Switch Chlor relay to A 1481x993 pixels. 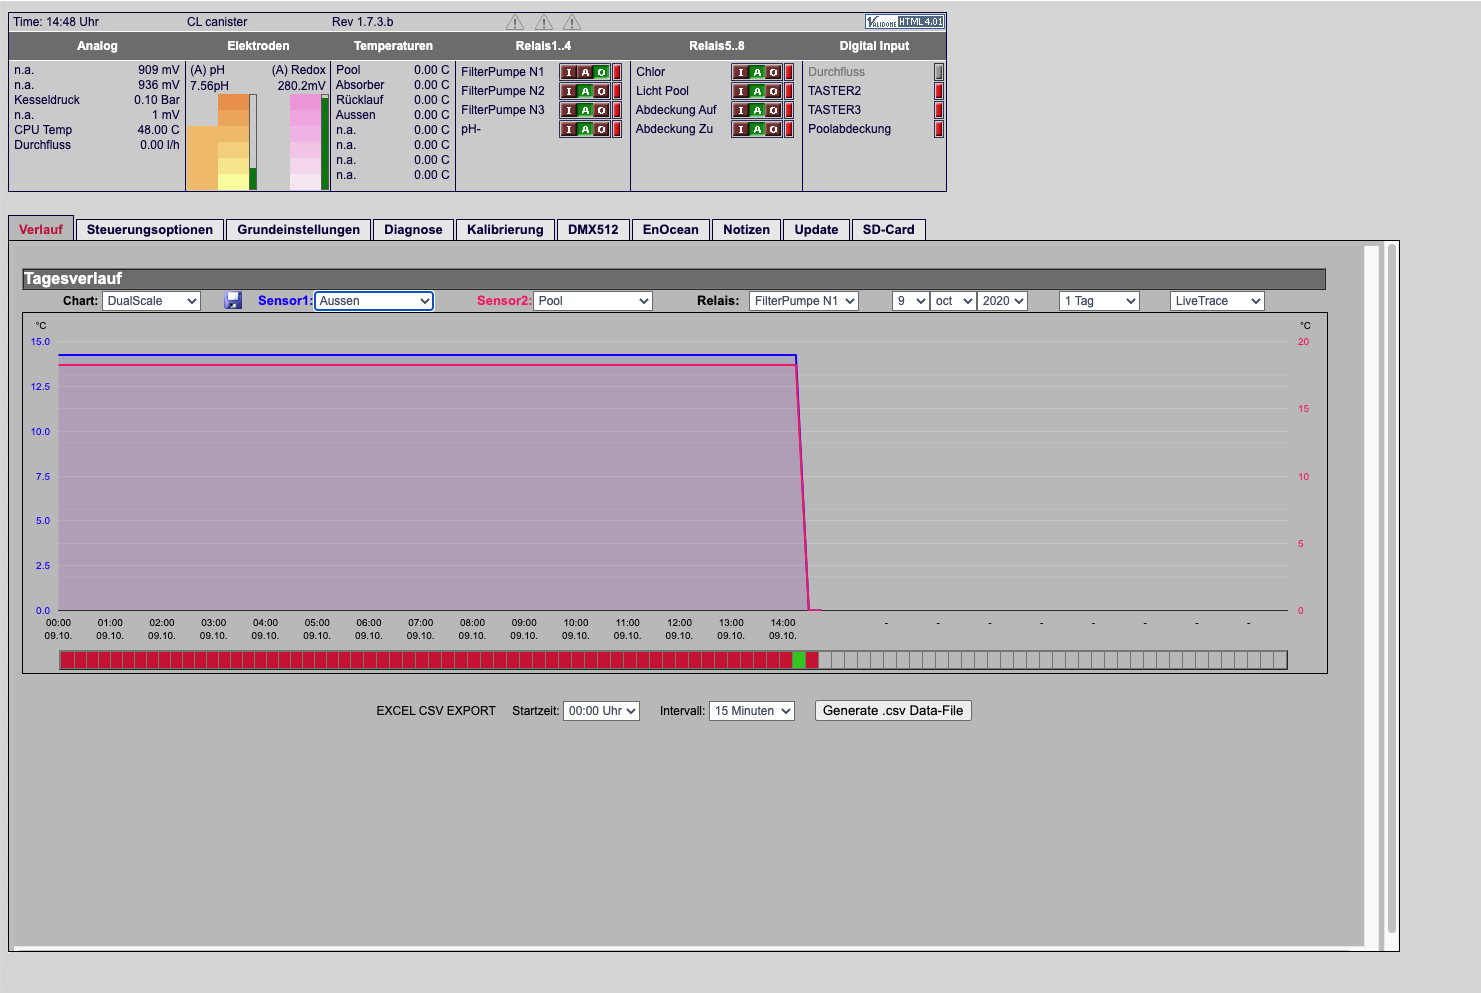click(757, 72)
